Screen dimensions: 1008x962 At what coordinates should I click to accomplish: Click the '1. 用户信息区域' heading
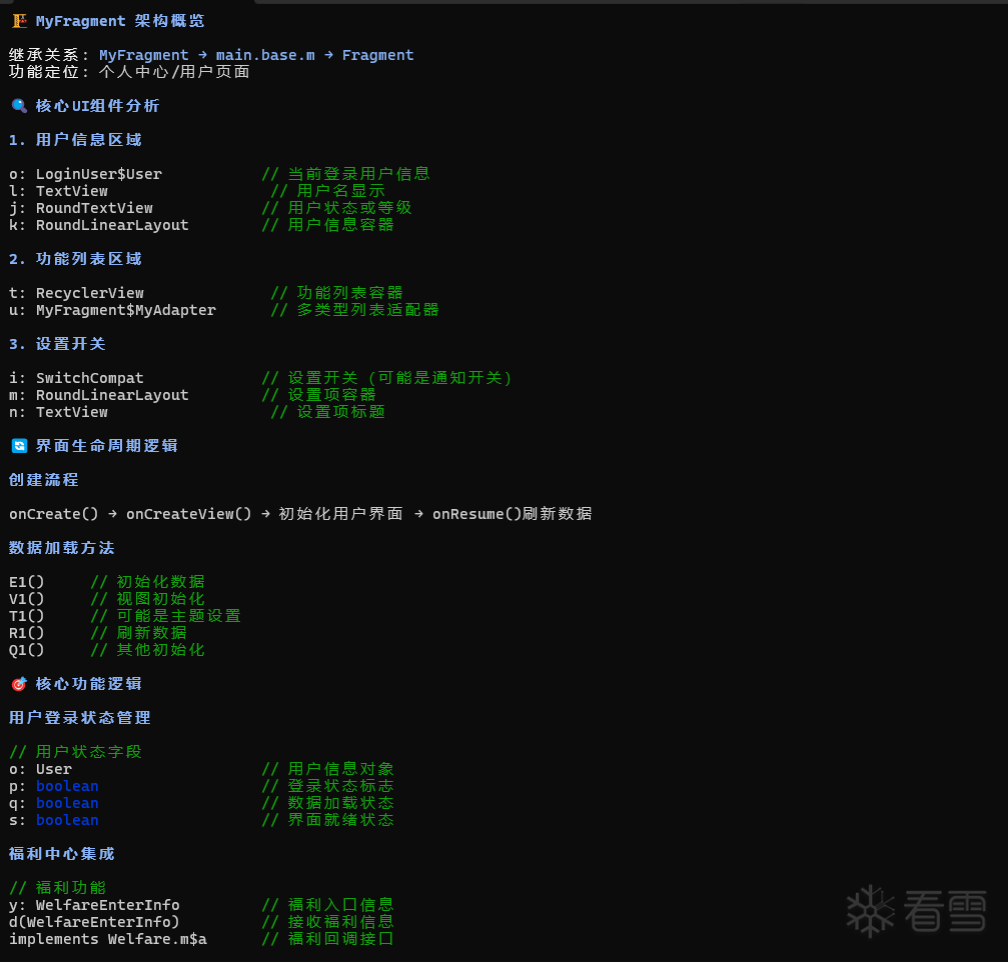coord(75,140)
